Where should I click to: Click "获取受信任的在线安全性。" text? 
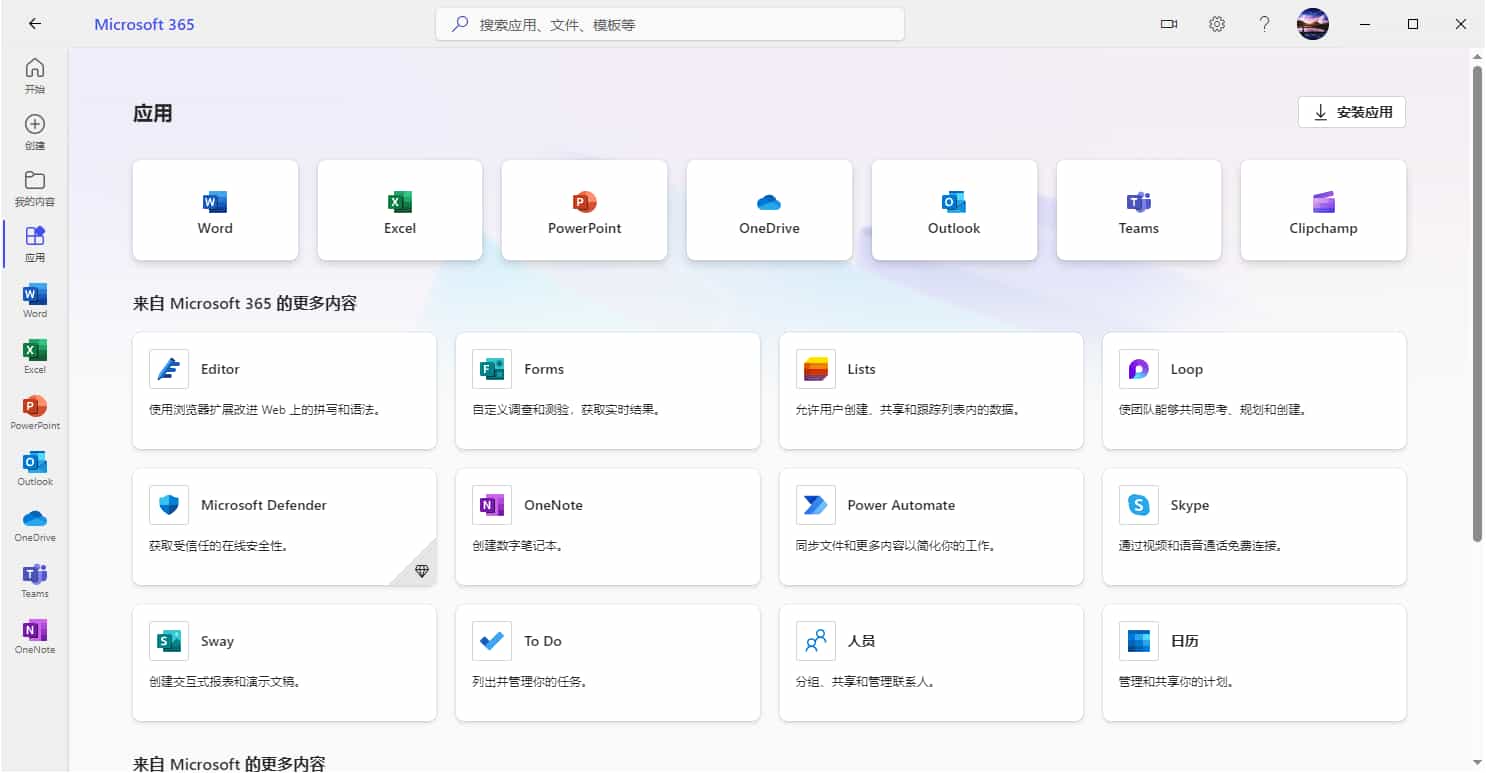coord(219,546)
